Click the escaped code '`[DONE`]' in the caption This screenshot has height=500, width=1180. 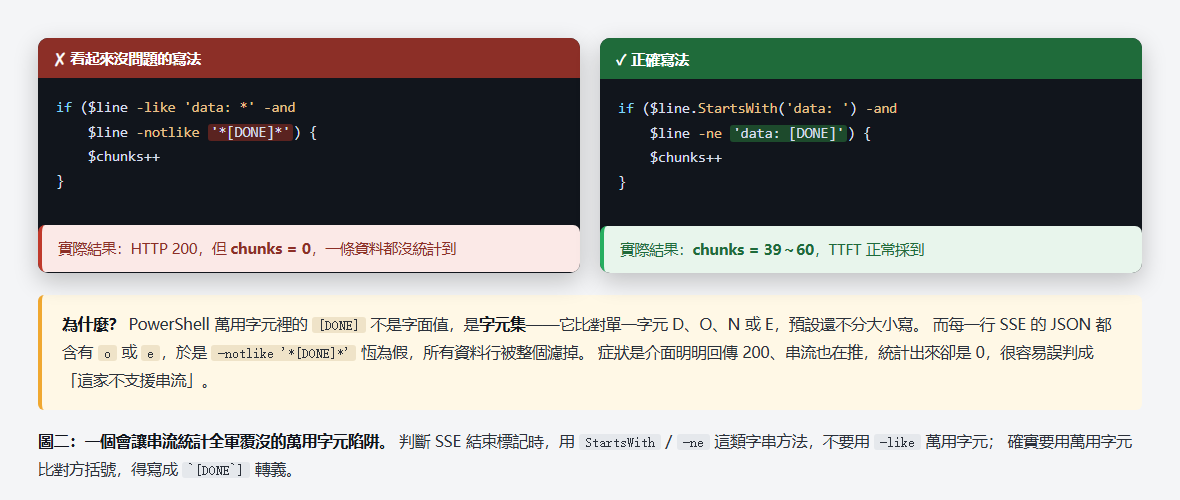[x=216, y=471]
